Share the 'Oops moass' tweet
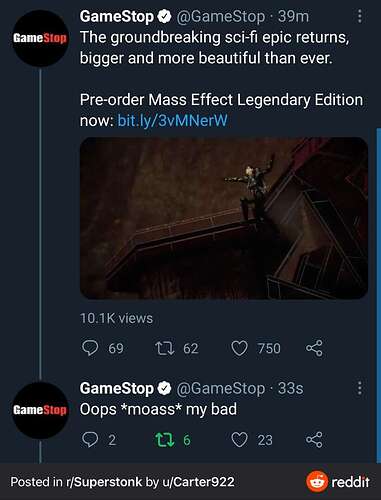 [314, 440]
